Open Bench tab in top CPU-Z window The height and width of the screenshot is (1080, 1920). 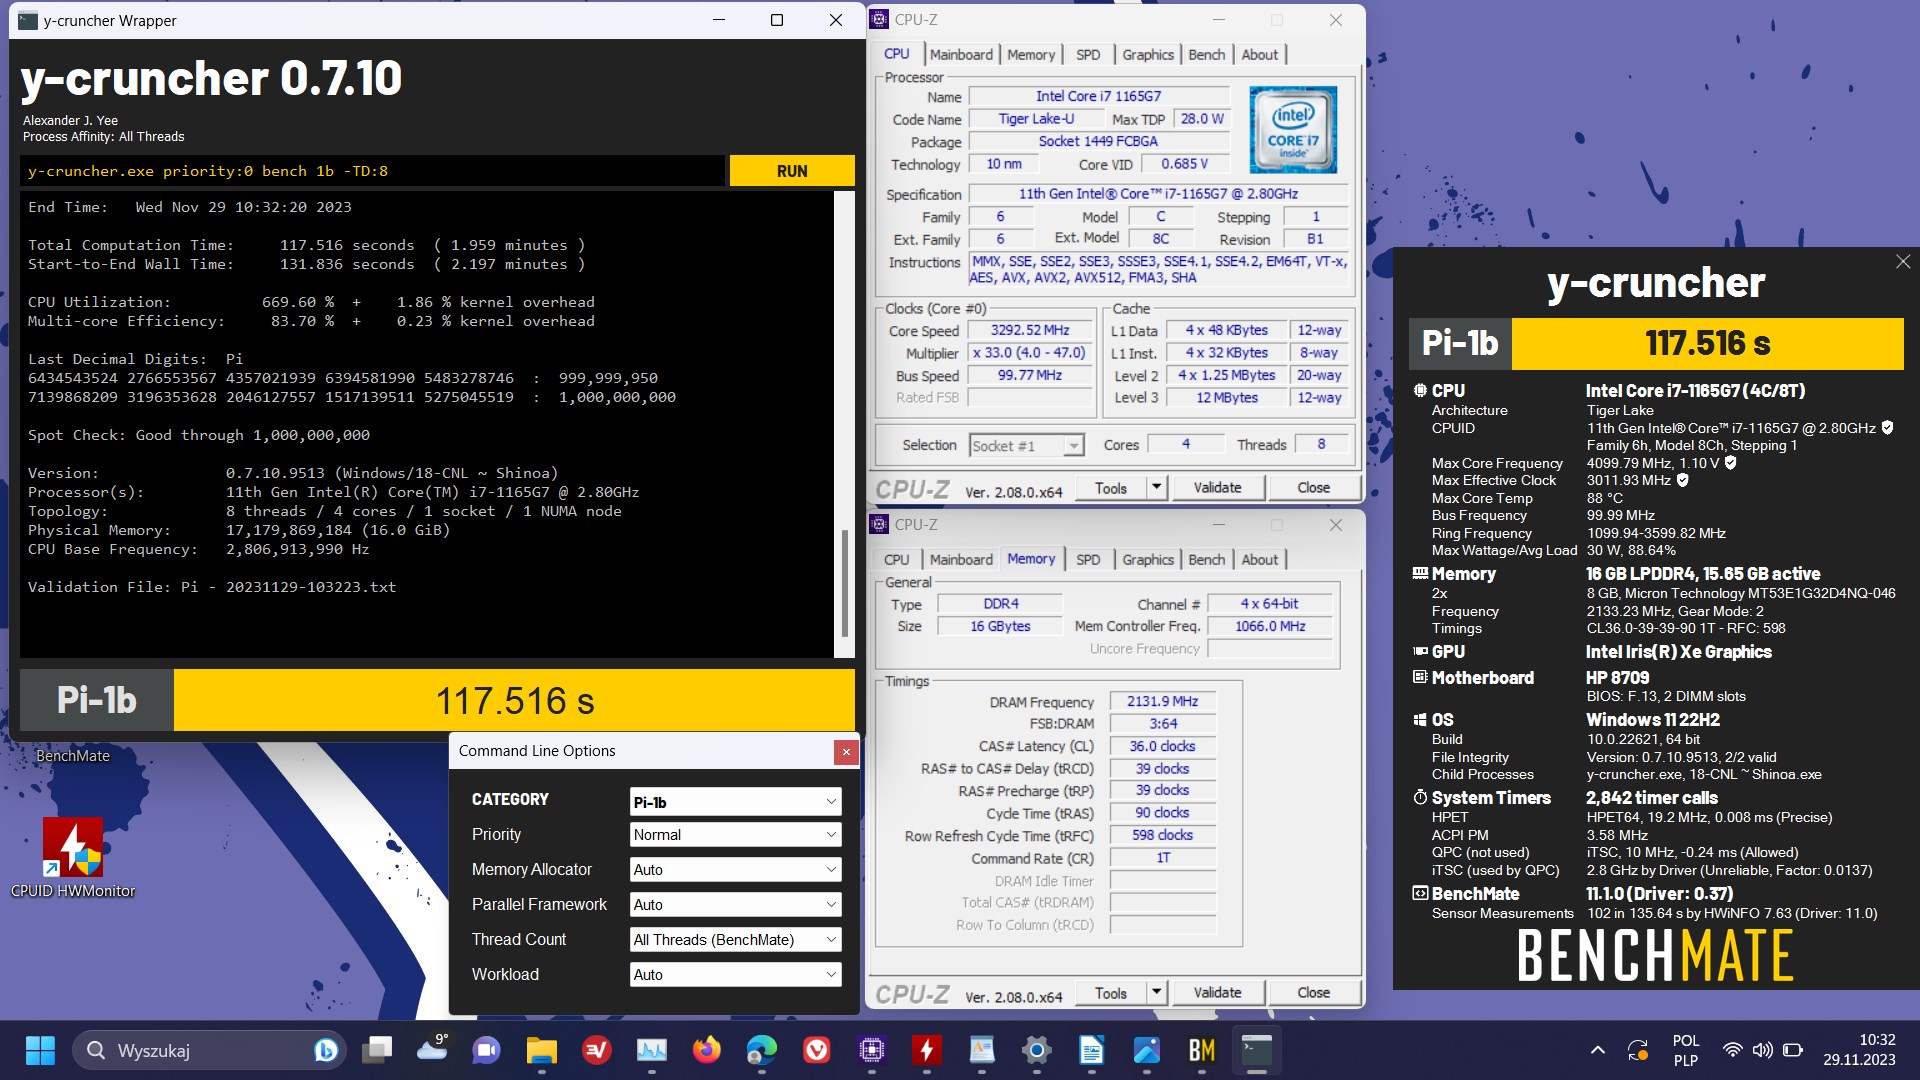pyautogui.click(x=1206, y=55)
